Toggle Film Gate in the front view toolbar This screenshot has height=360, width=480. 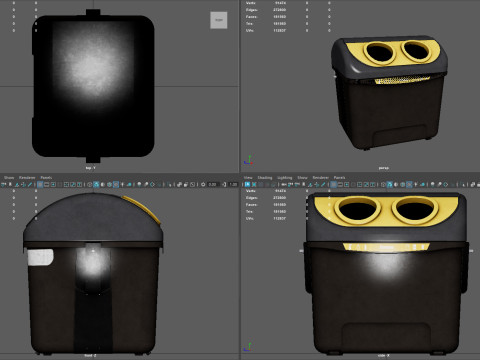[x=47, y=184]
